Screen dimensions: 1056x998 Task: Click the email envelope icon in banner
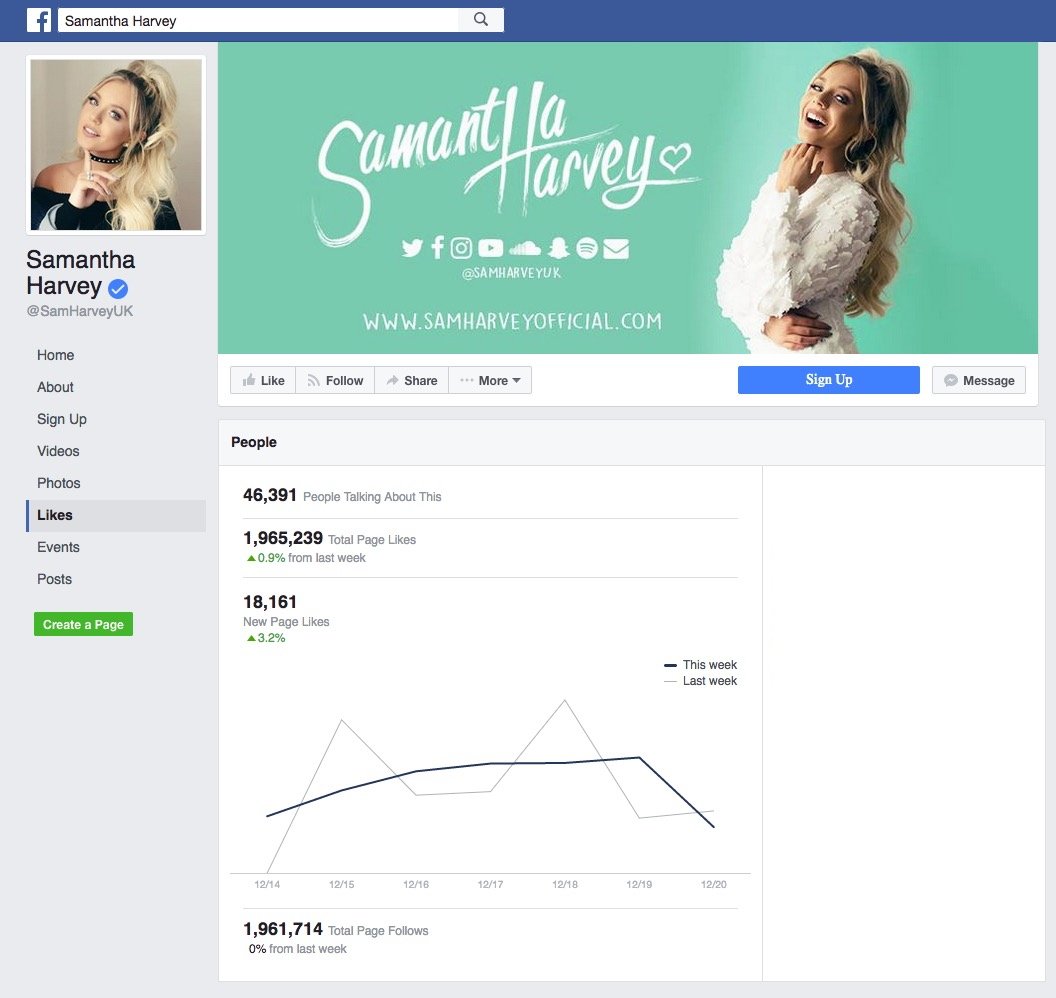tap(616, 248)
